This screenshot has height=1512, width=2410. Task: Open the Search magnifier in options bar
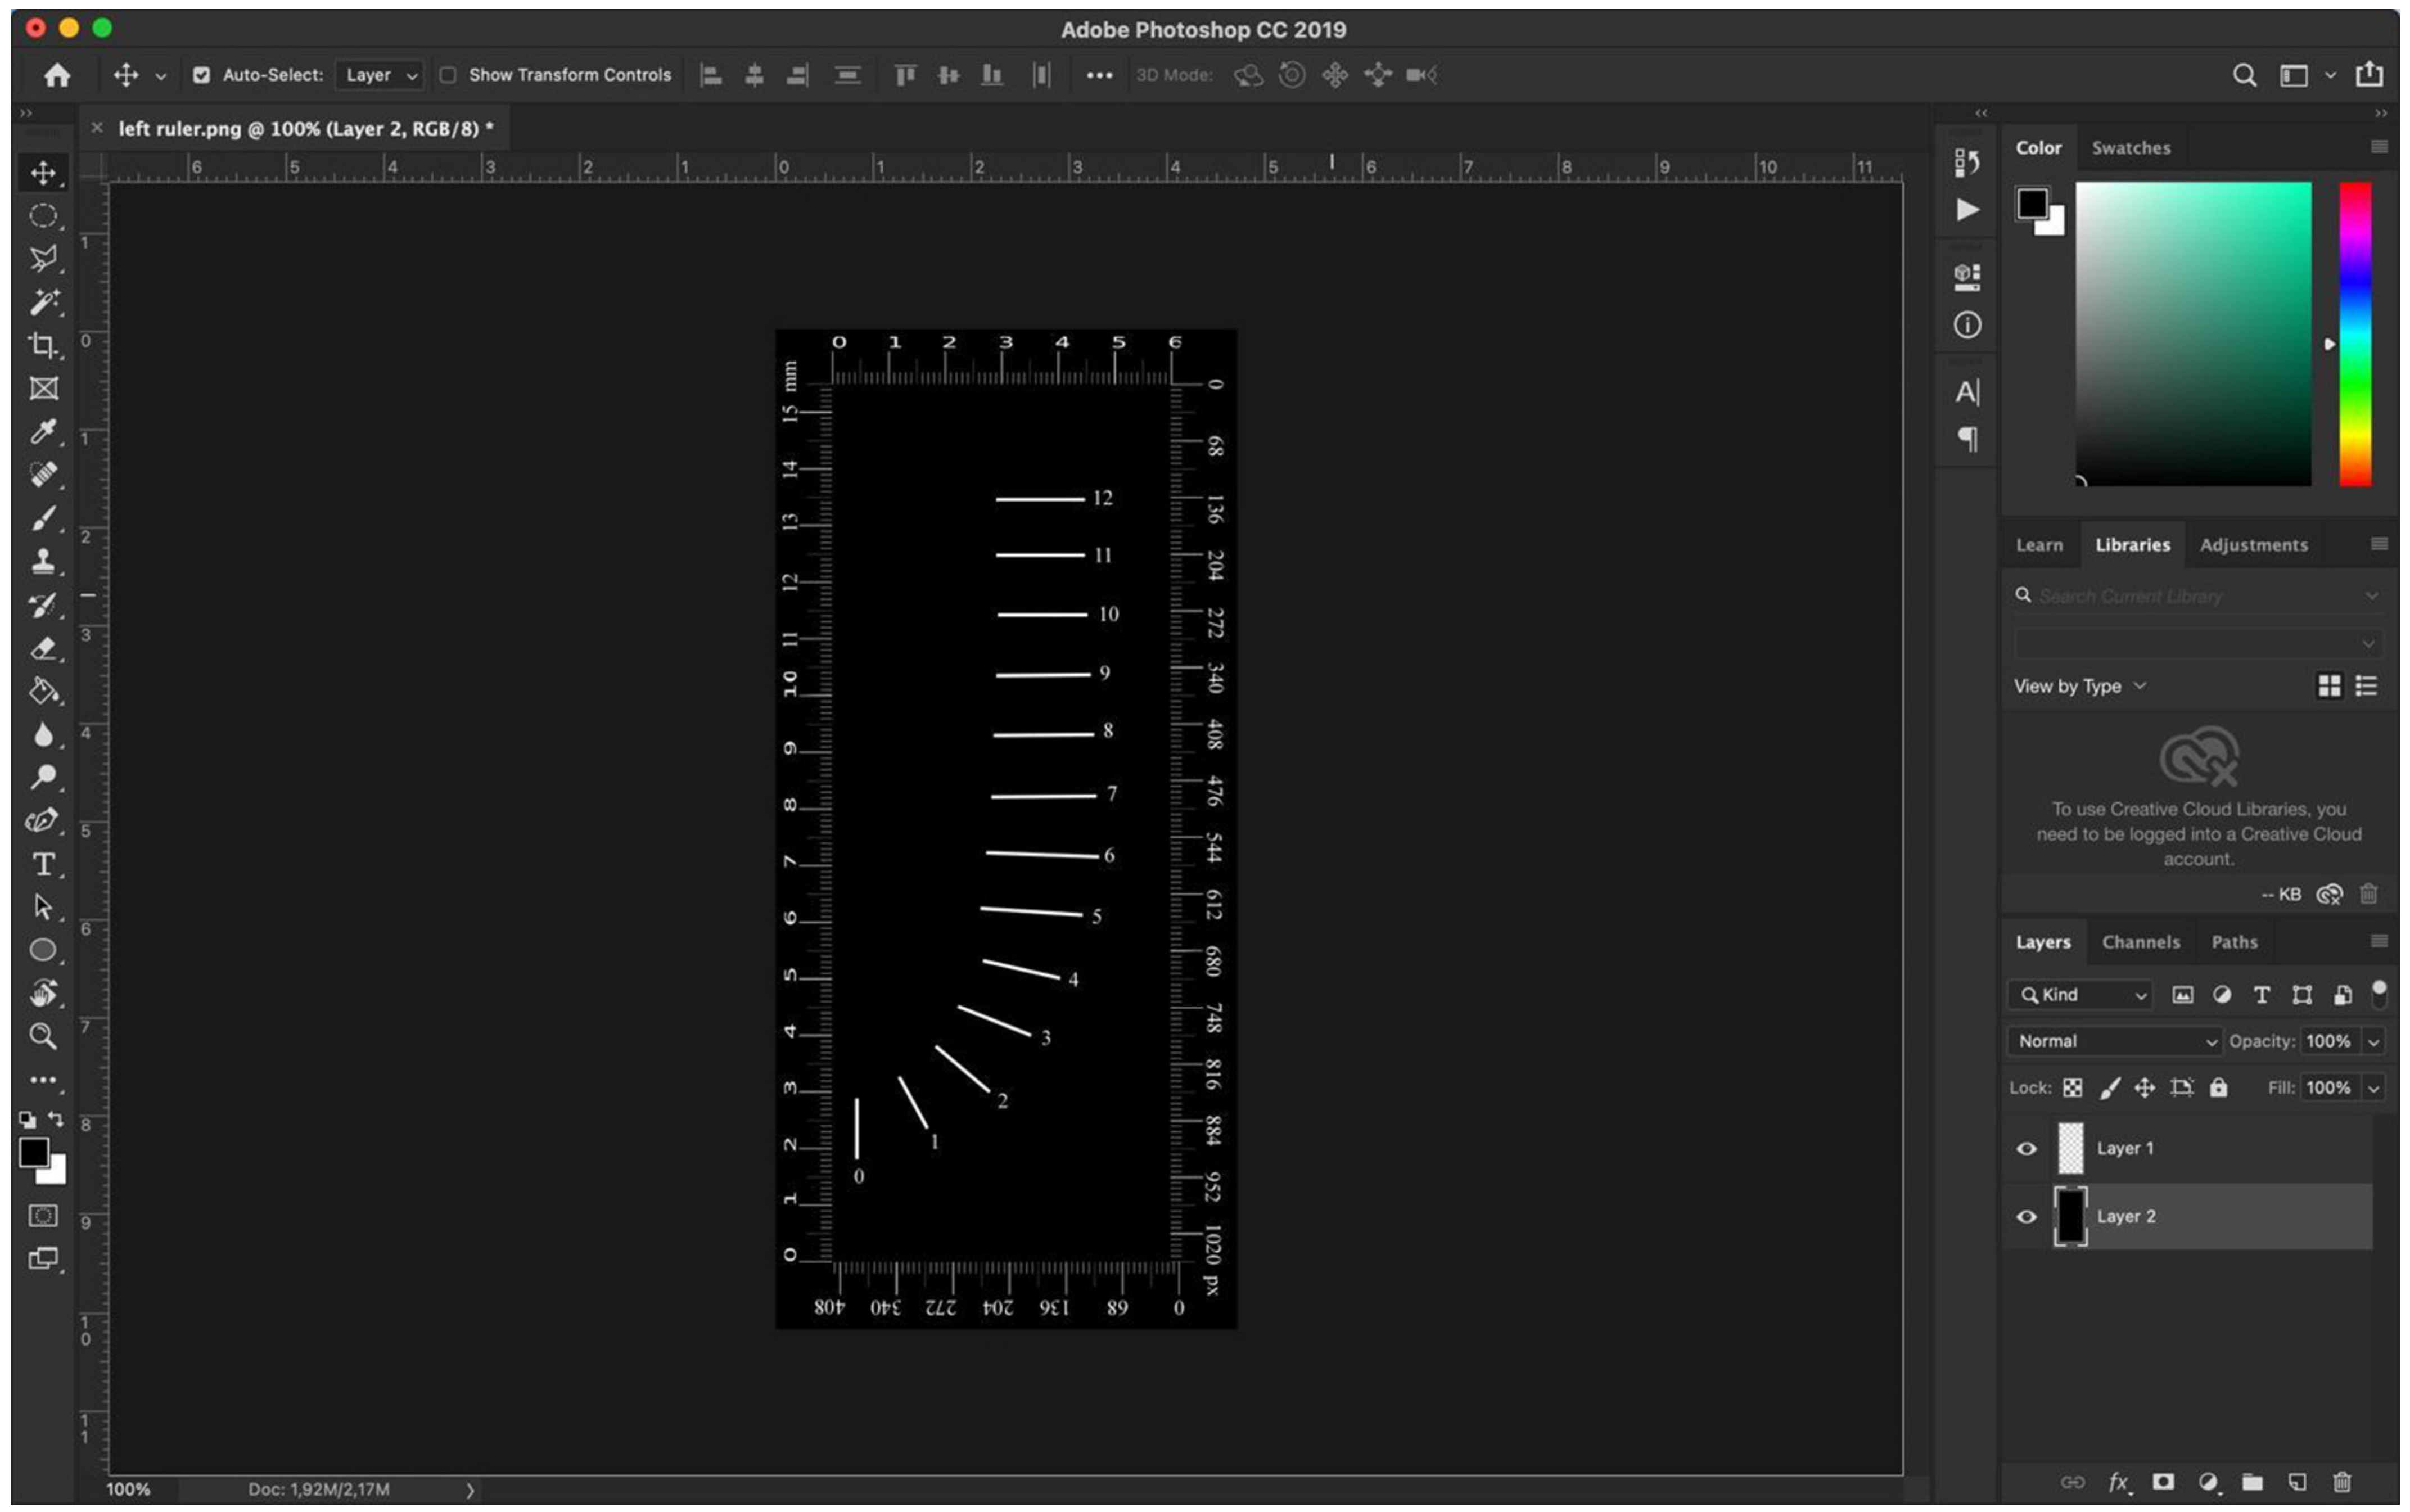tap(2243, 75)
